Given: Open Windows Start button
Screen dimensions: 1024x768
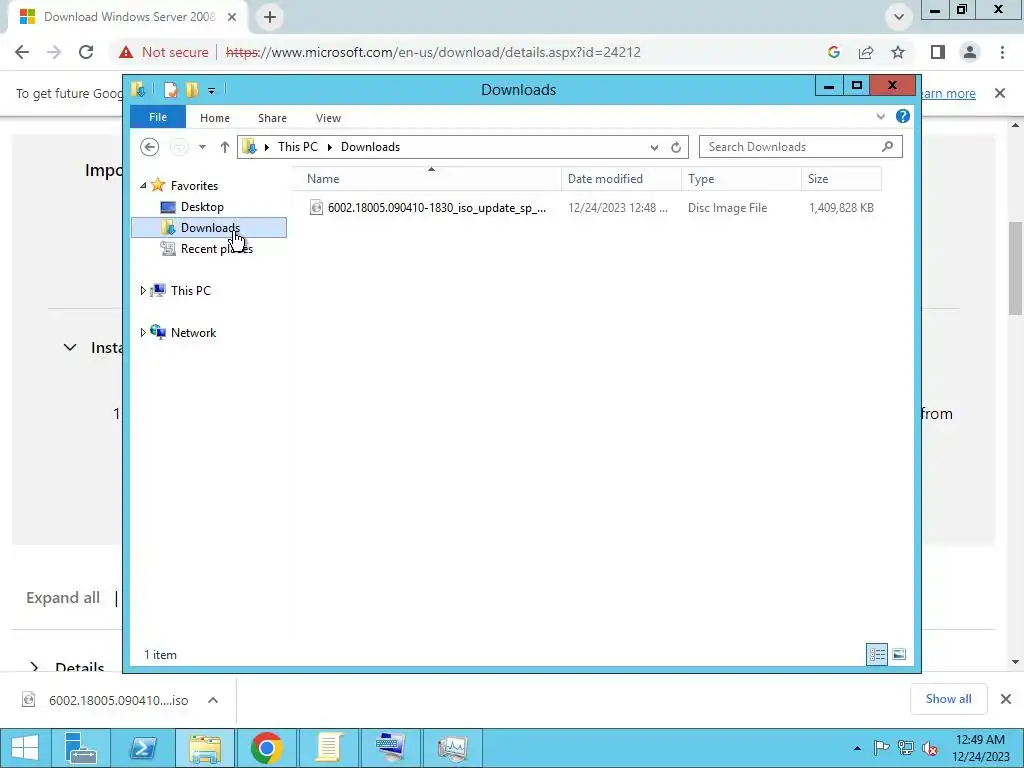Looking at the screenshot, I should (x=25, y=748).
